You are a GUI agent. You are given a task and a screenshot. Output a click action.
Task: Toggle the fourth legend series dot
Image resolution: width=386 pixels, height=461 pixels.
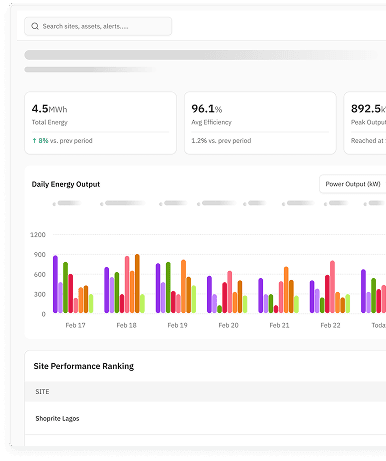point(199,204)
